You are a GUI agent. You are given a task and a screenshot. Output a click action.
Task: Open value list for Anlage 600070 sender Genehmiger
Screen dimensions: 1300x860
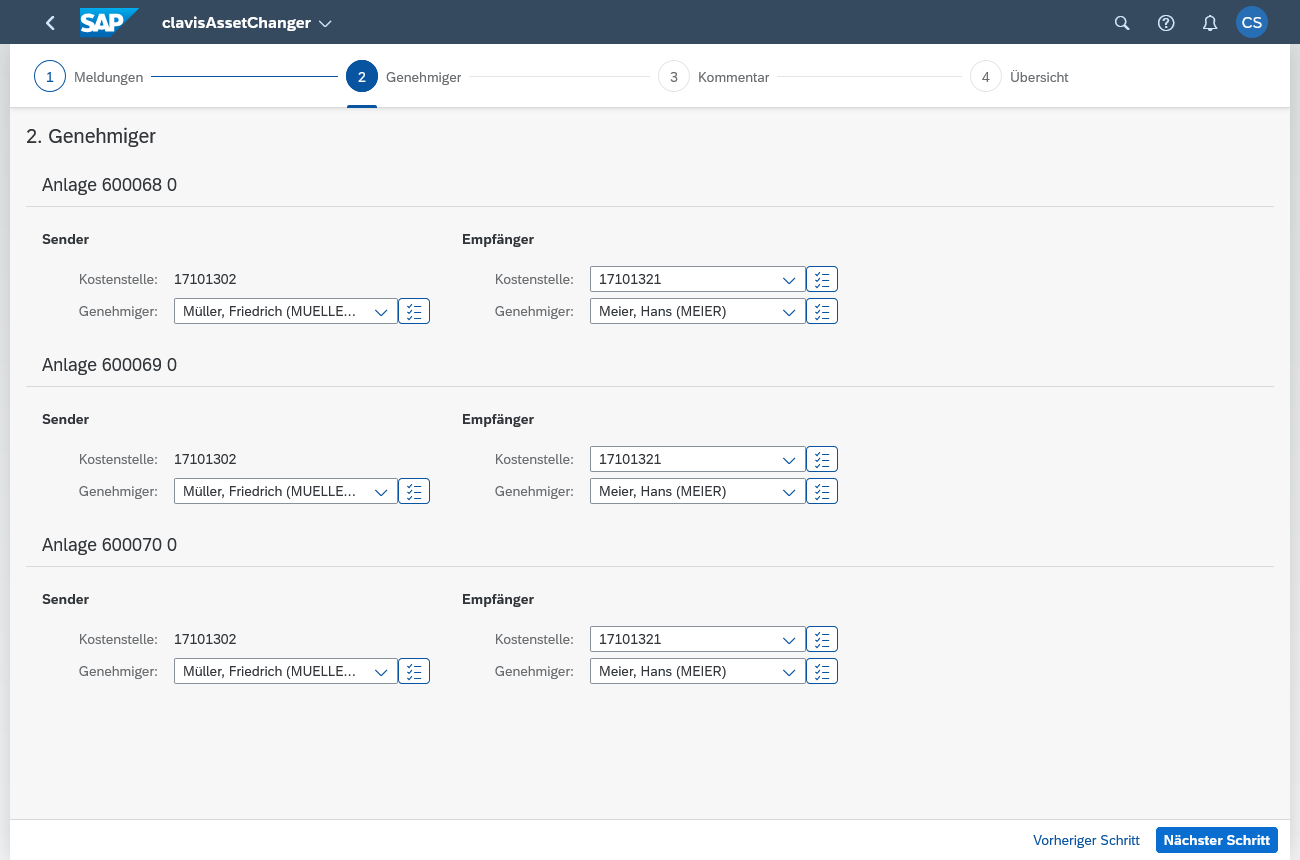pyautogui.click(x=414, y=671)
